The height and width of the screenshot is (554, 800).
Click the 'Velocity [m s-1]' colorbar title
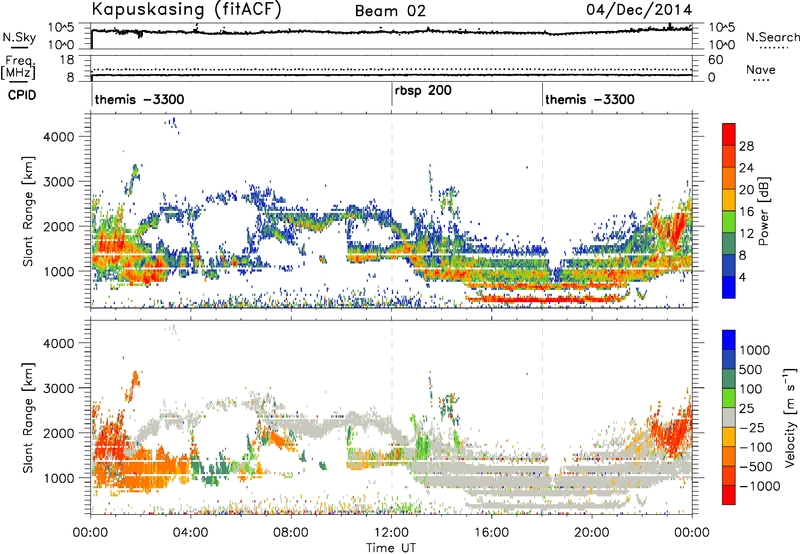(x=790, y=417)
